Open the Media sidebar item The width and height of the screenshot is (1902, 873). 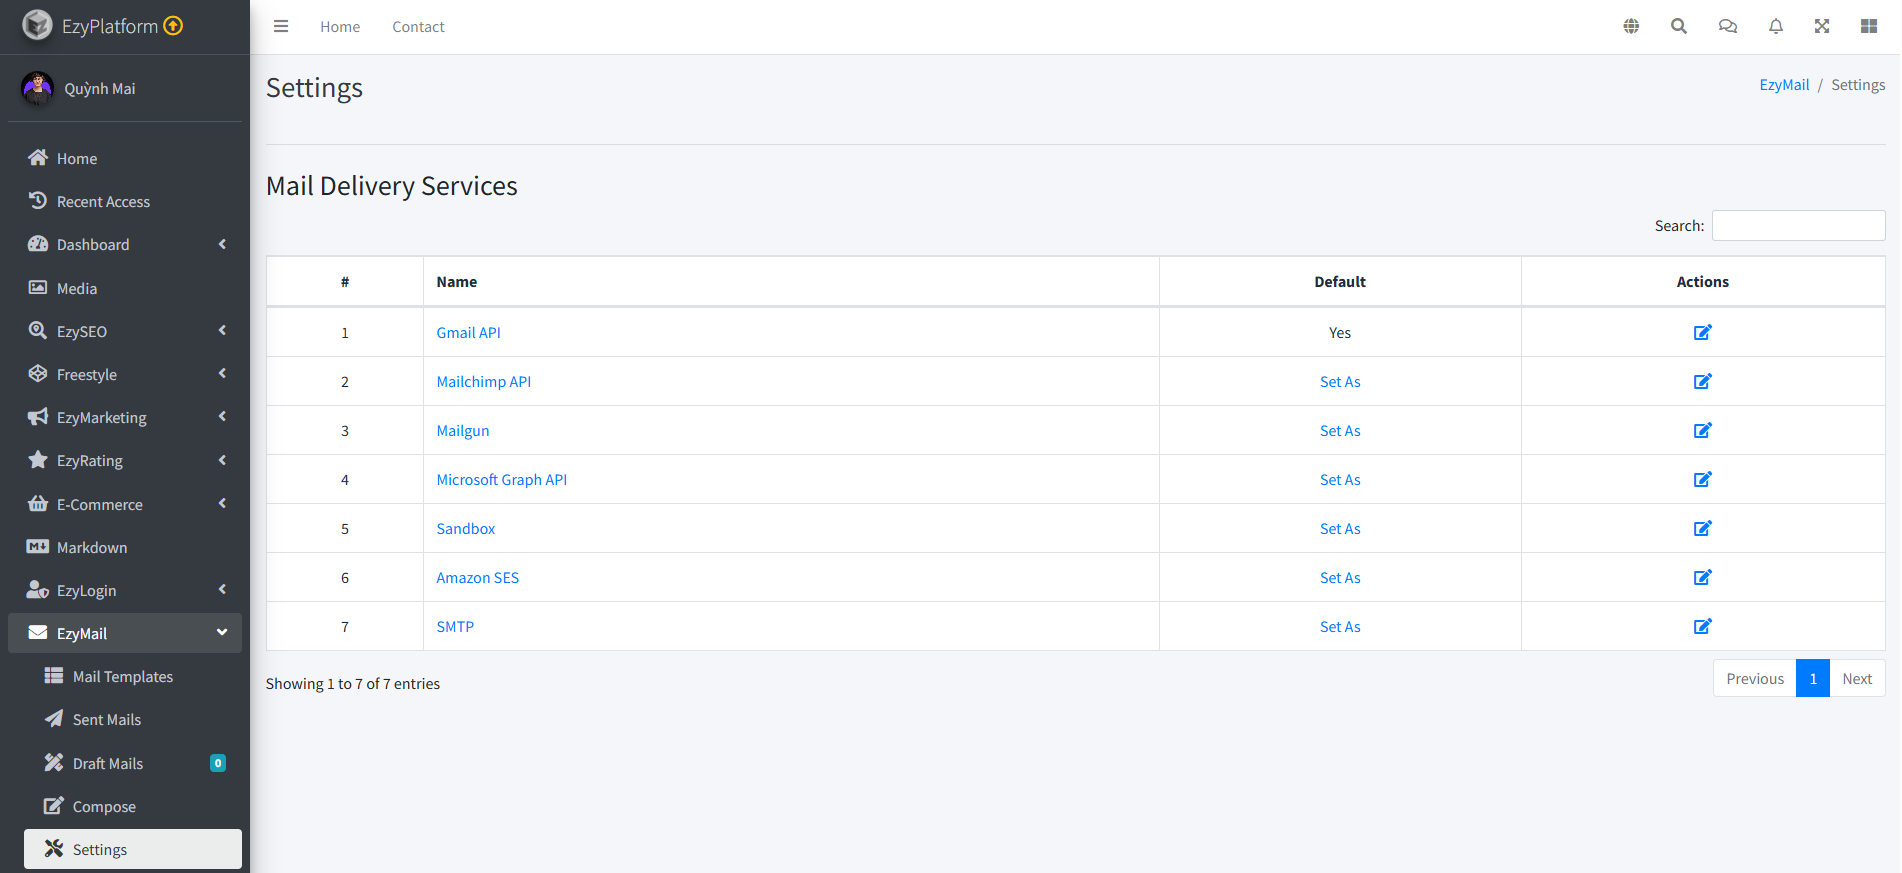pyautogui.click(x=125, y=288)
